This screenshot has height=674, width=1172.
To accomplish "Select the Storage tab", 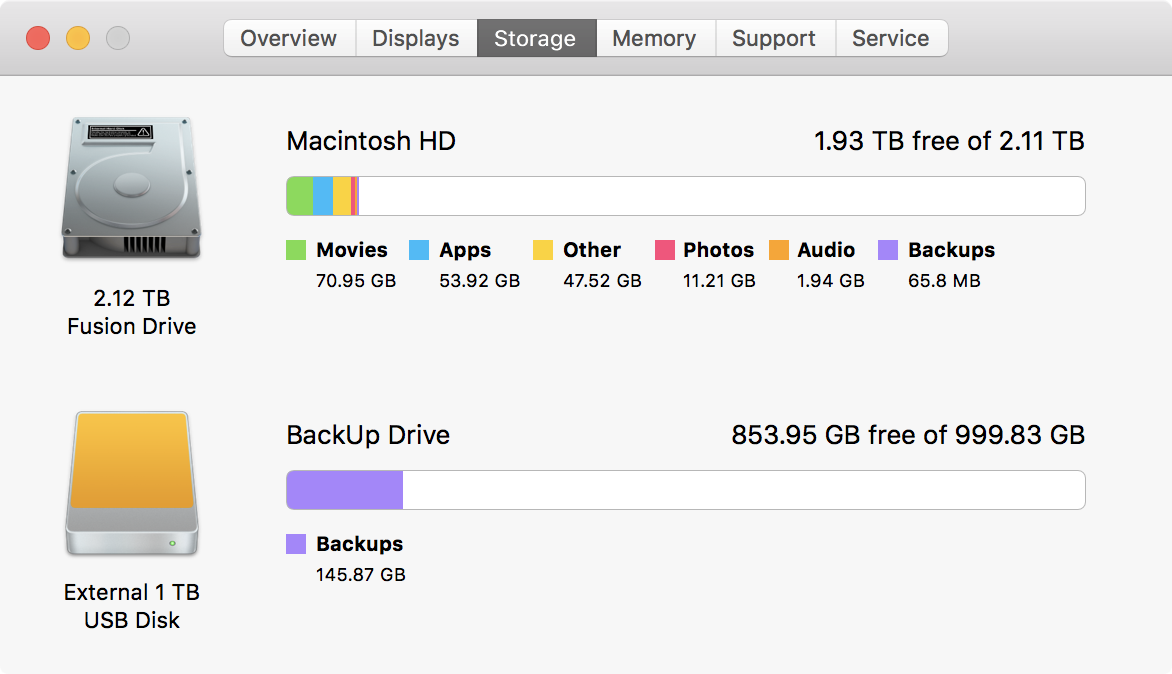I will 536,38.
